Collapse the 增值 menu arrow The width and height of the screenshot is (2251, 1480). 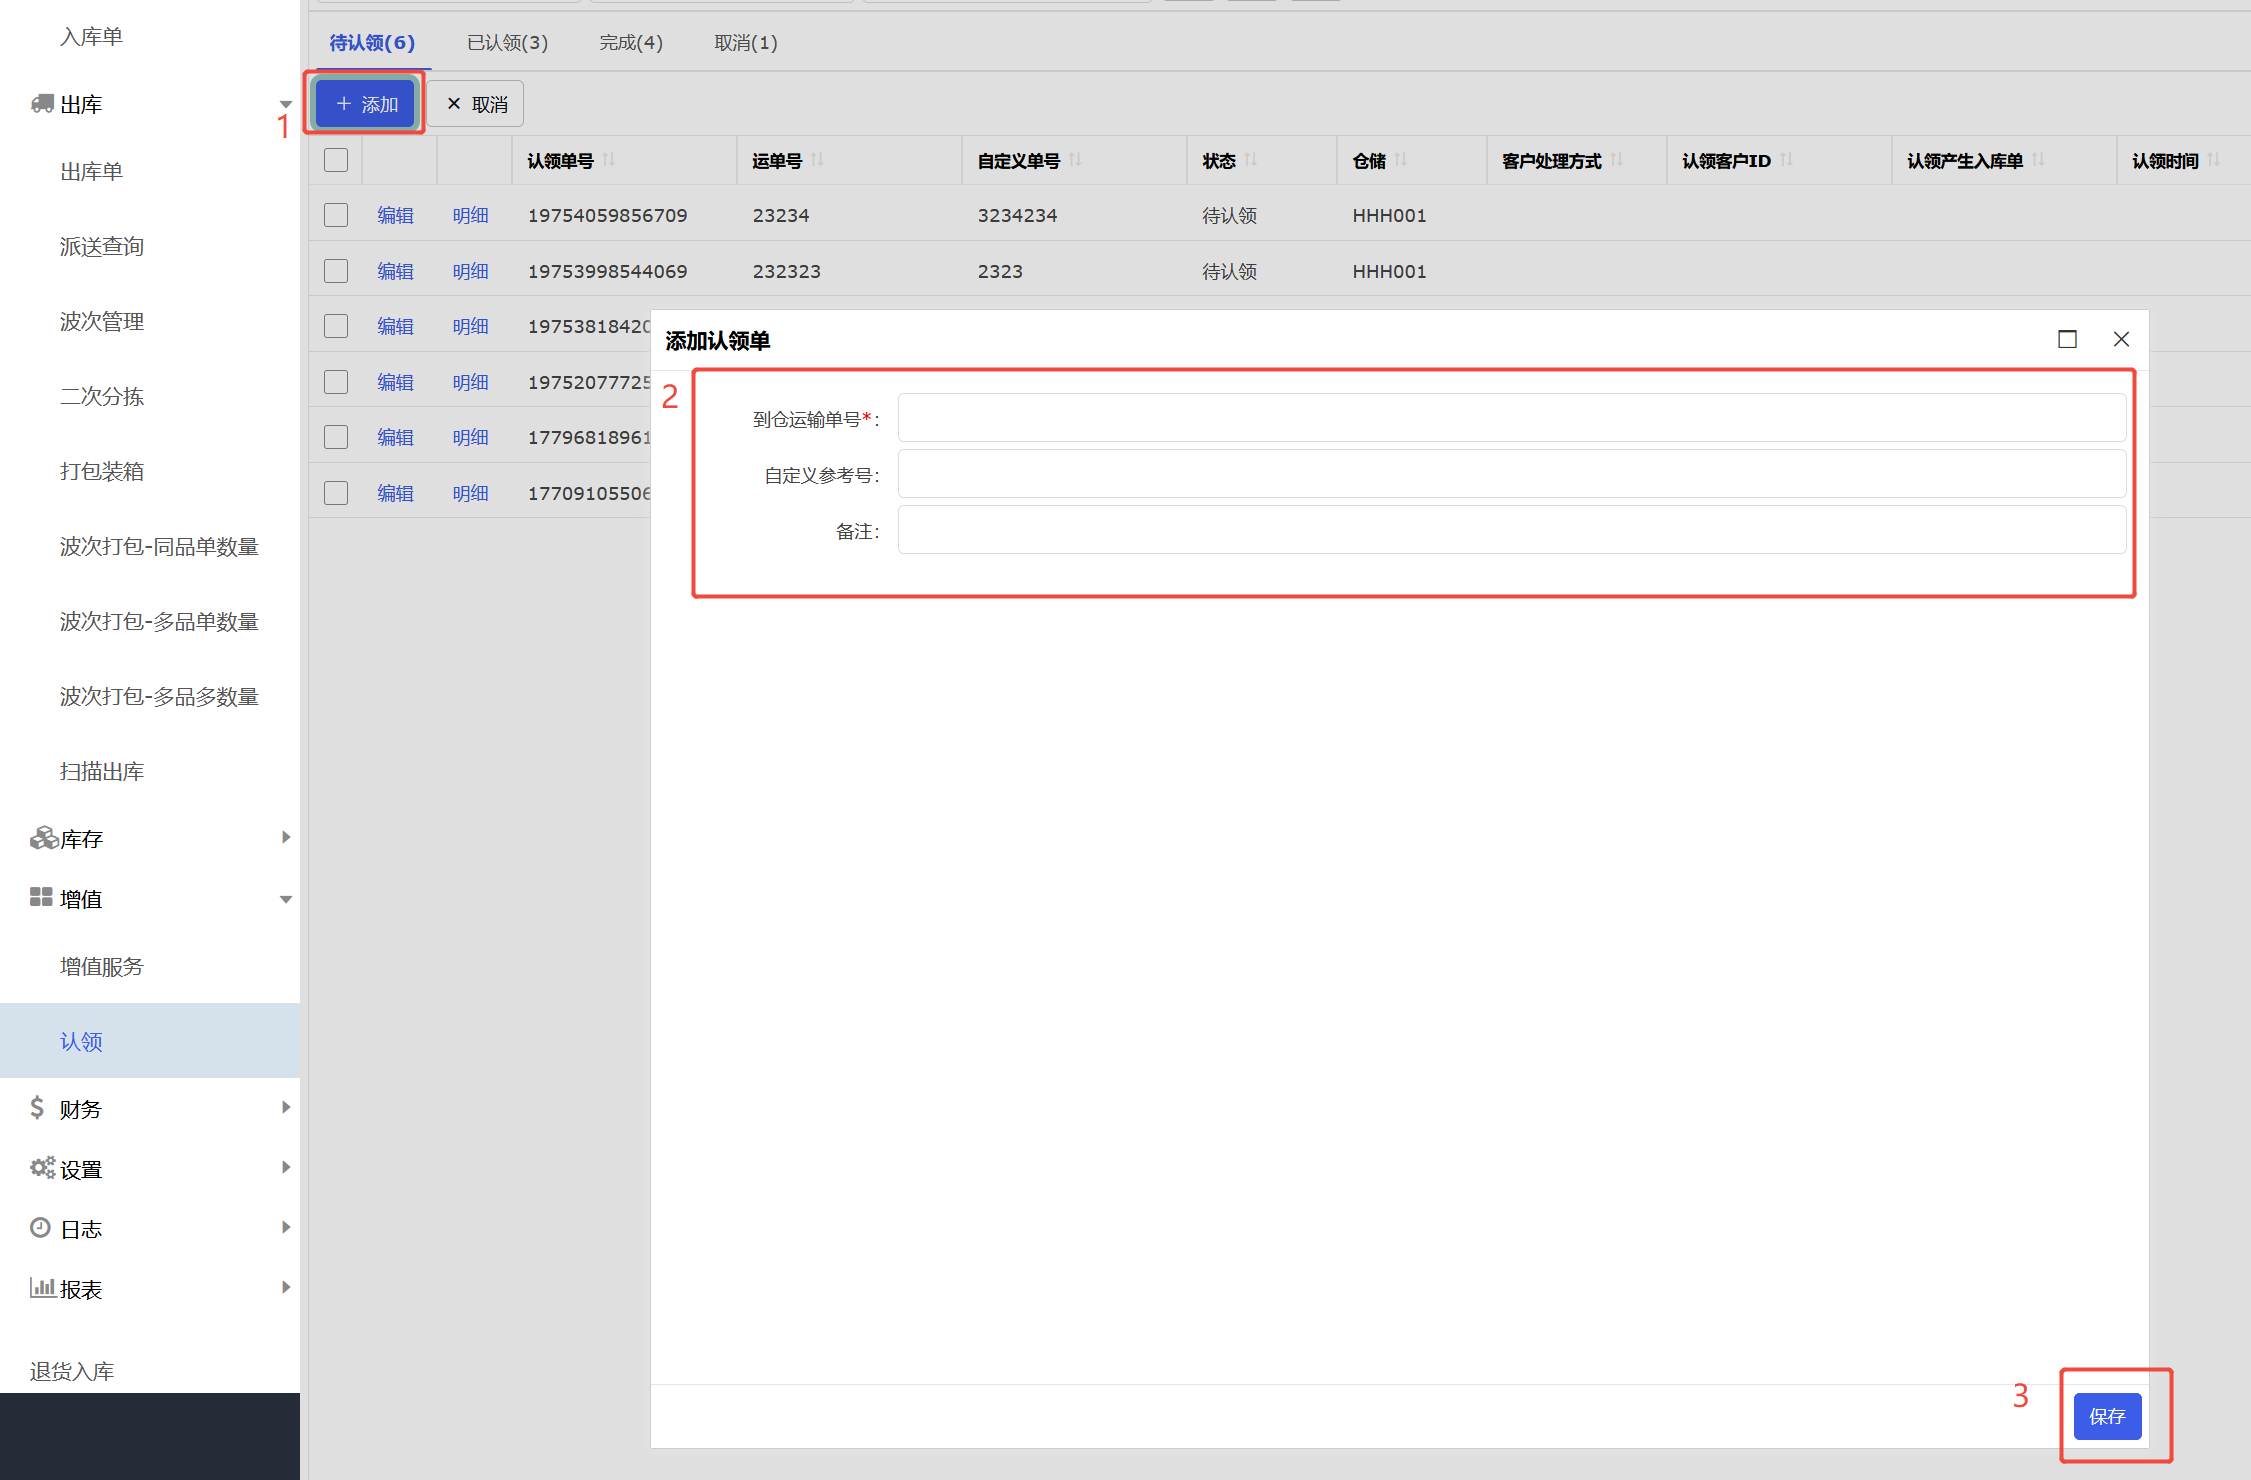pyautogui.click(x=286, y=899)
